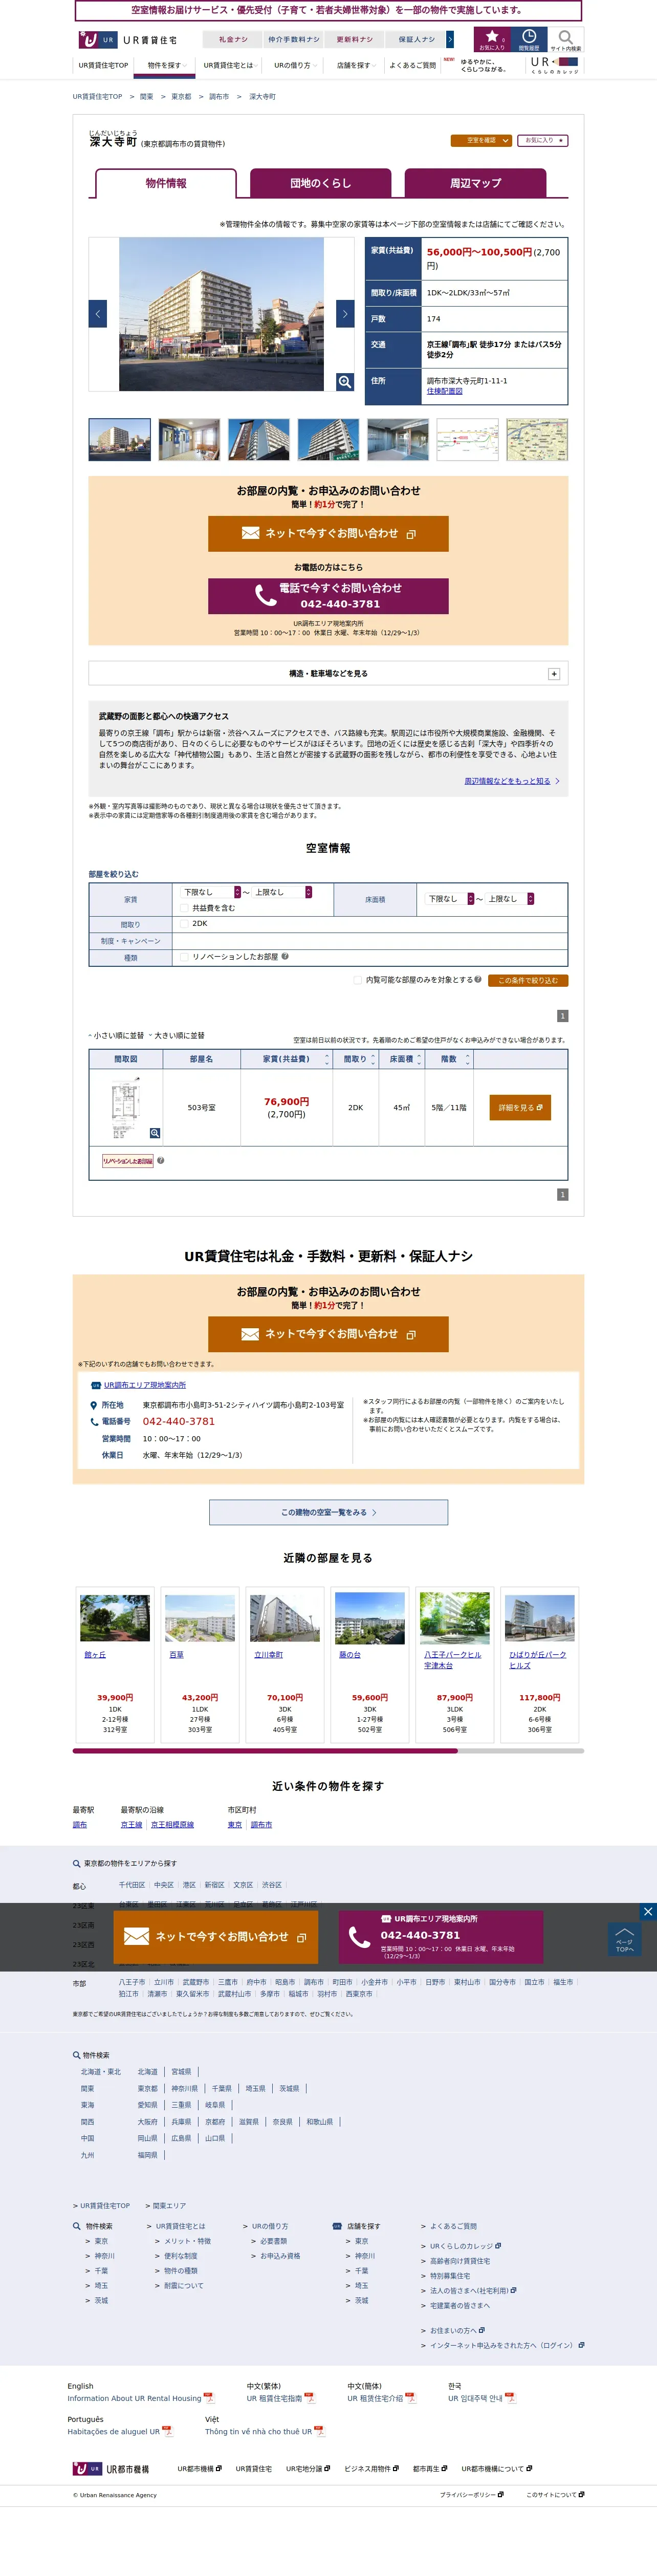This screenshot has height=2576, width=657.
Task: Open English housing info PDF
Action: 140,2398
